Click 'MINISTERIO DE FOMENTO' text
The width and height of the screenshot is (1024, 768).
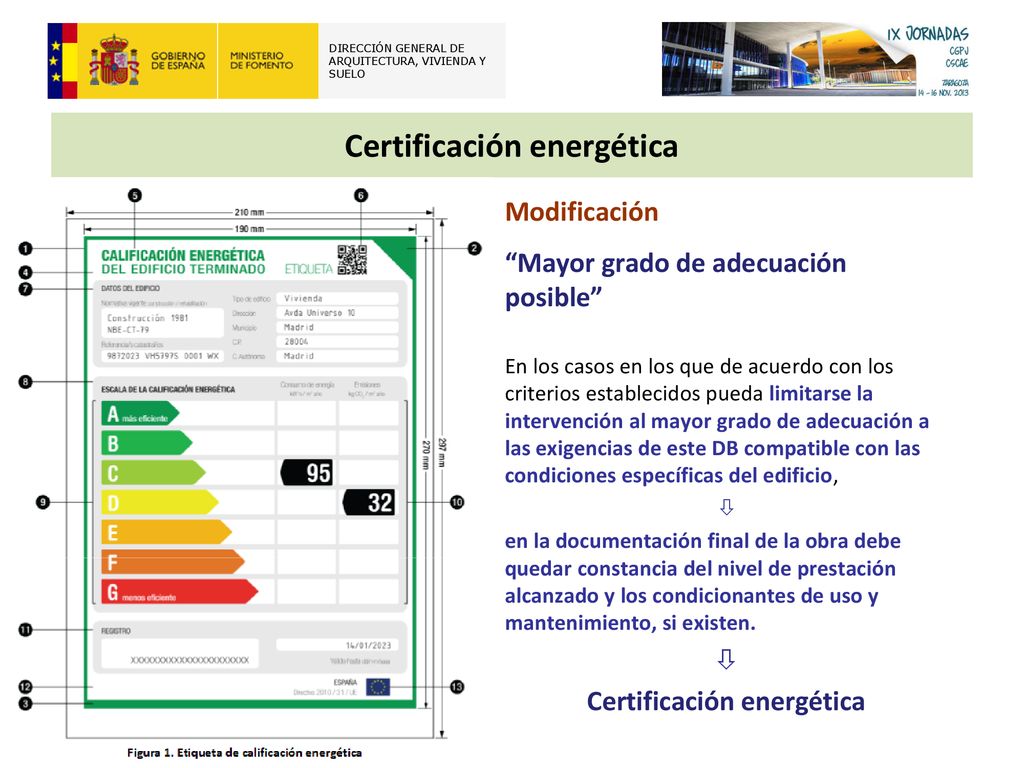pos(261,61)
